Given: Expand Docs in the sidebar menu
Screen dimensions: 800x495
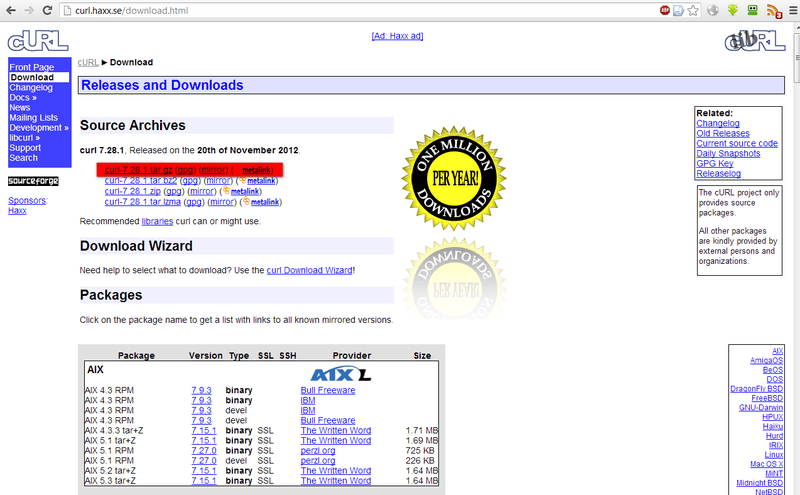Looking at the screenshot, I should [23, 97].
